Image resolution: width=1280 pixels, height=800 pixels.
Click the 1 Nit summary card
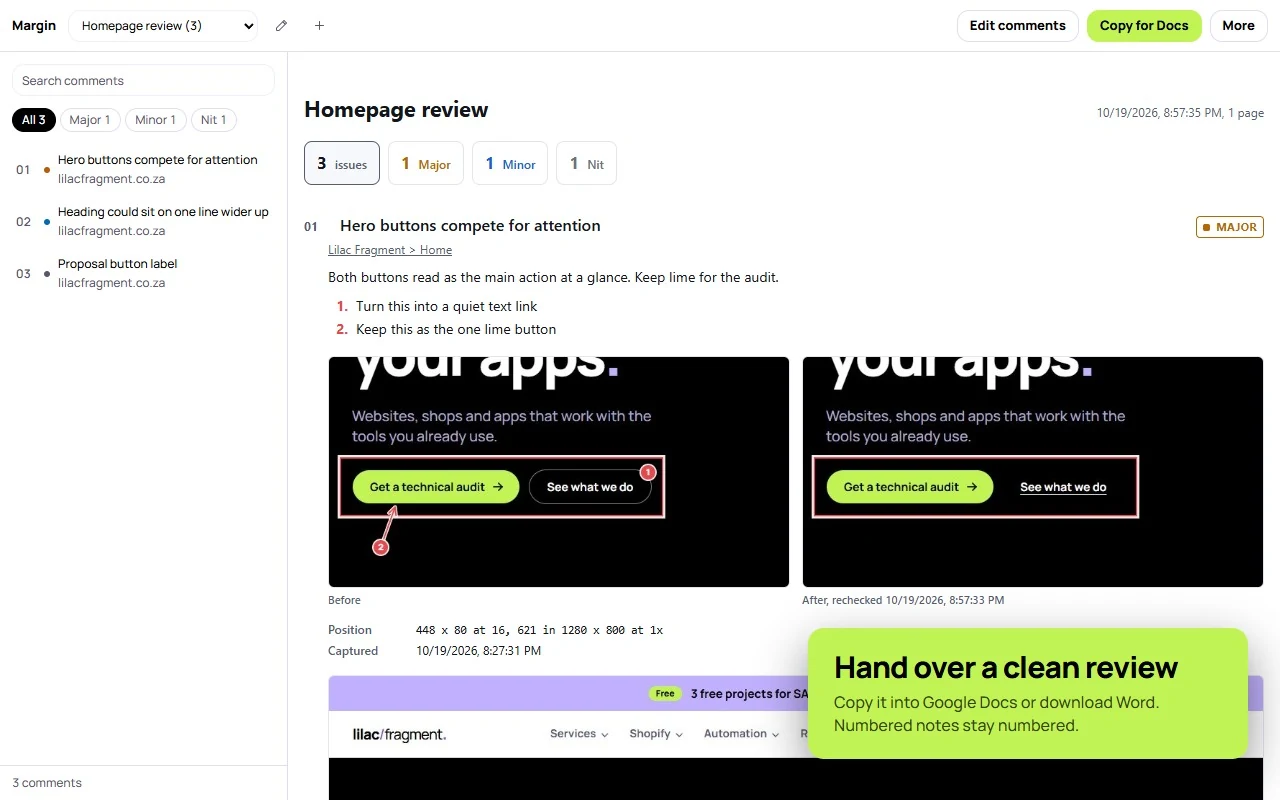[586, 163]
